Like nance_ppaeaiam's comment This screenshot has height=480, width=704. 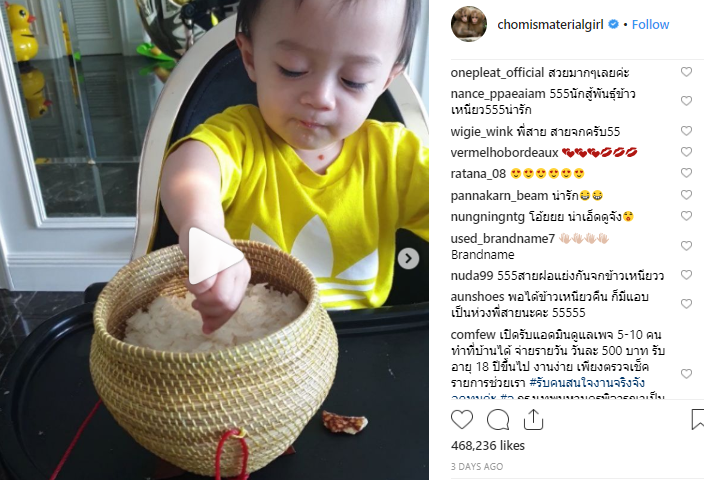point(686,101)
